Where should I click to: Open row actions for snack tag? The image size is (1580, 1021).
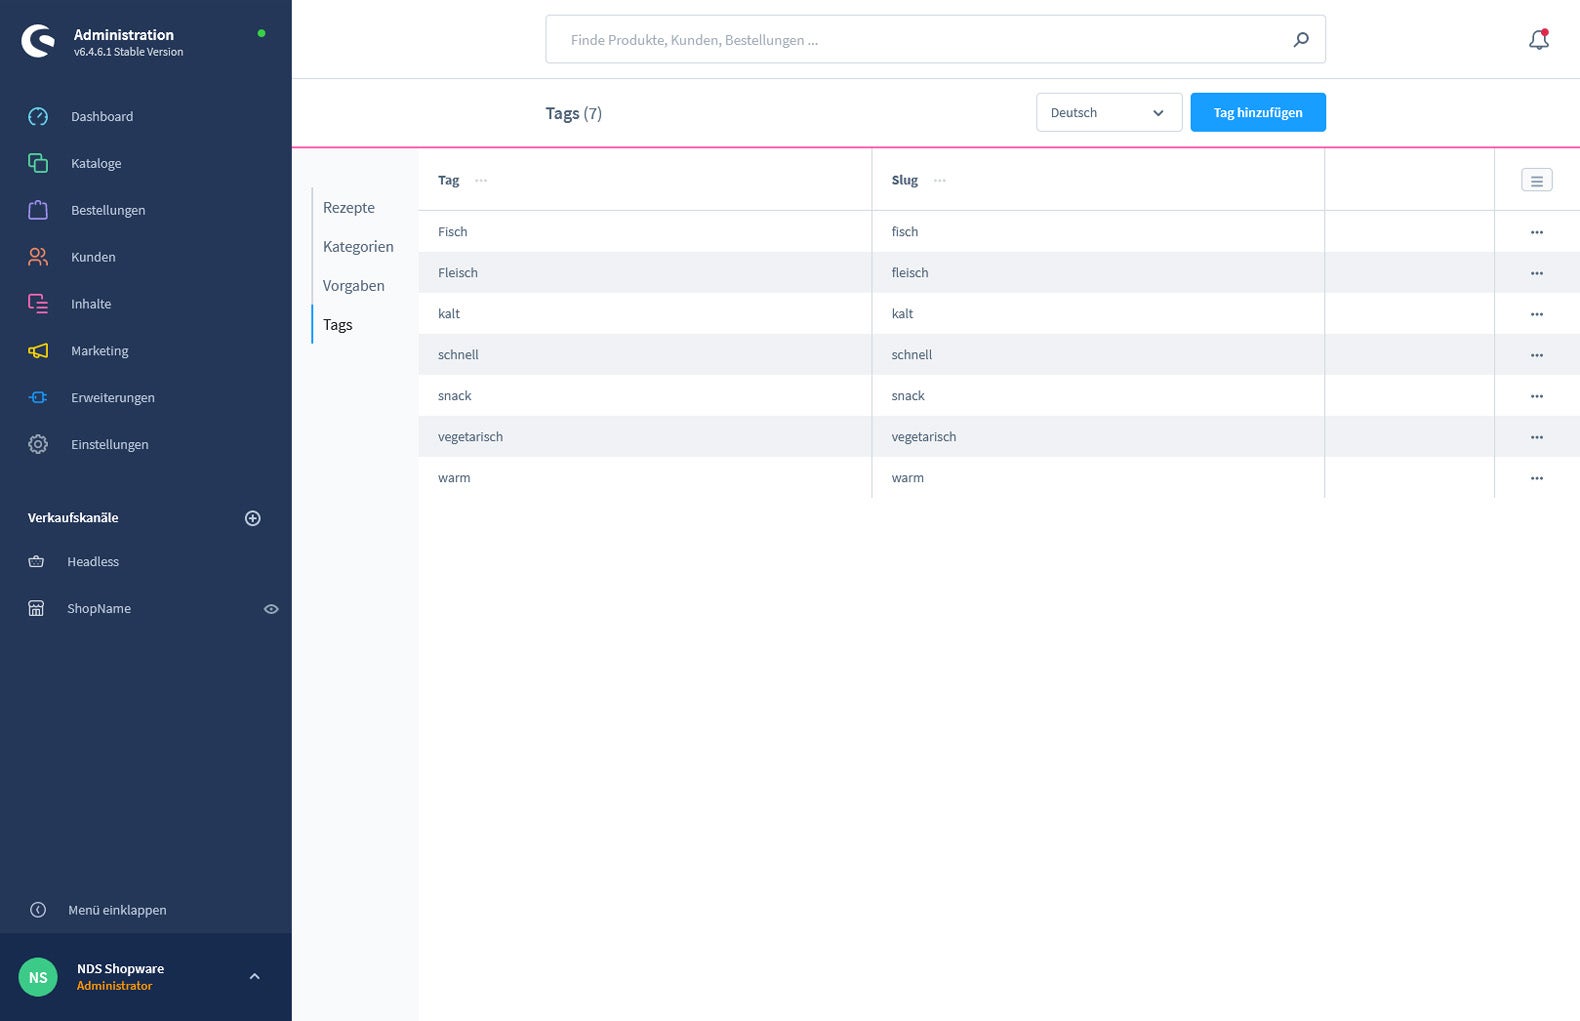coord(1537,396)
